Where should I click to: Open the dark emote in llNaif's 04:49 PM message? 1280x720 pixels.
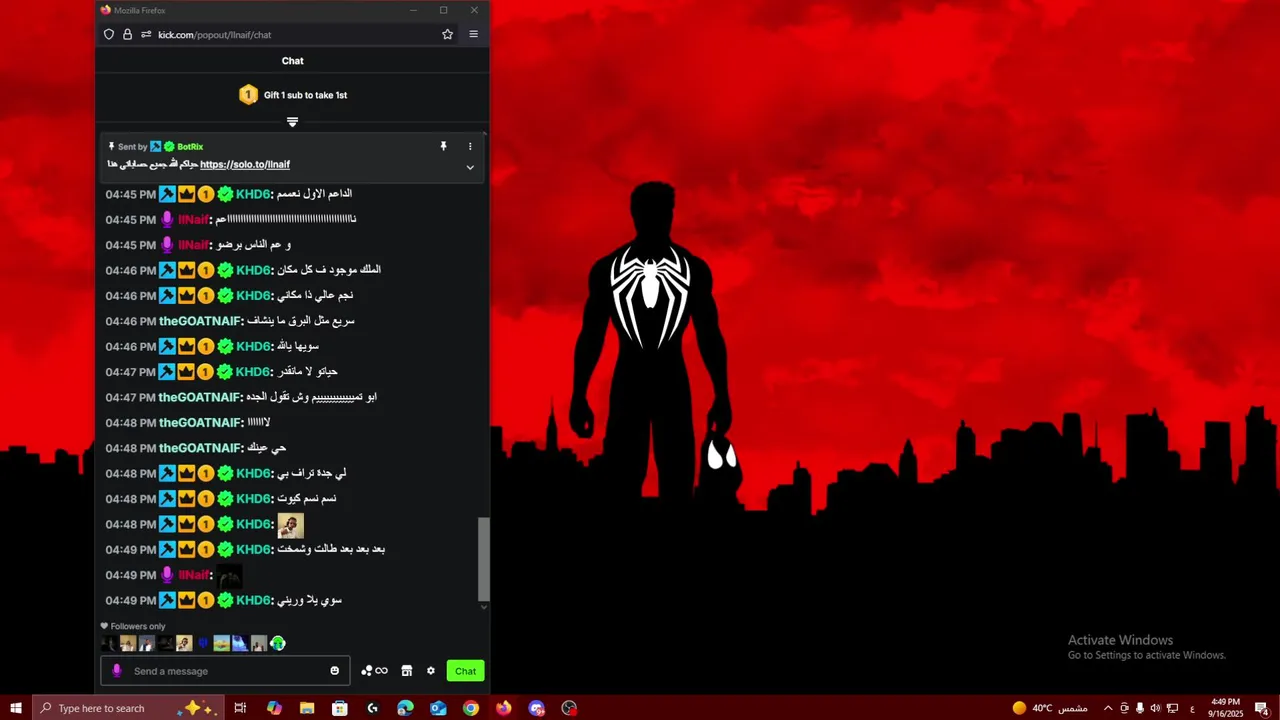coord(229,576)
